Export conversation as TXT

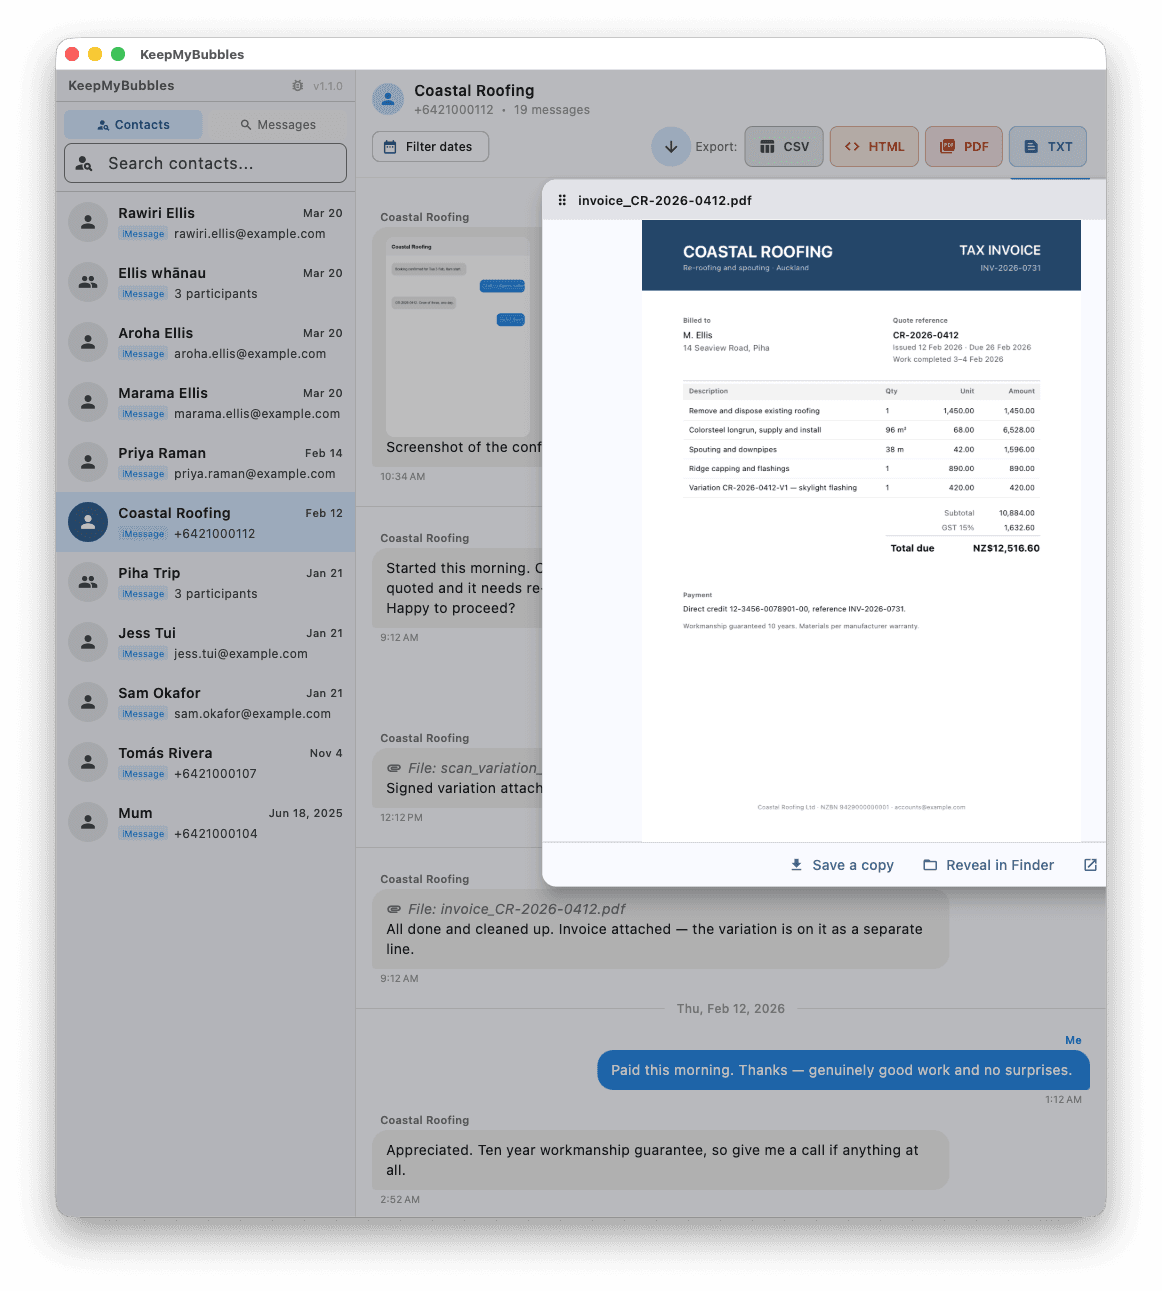point(1048,147)
